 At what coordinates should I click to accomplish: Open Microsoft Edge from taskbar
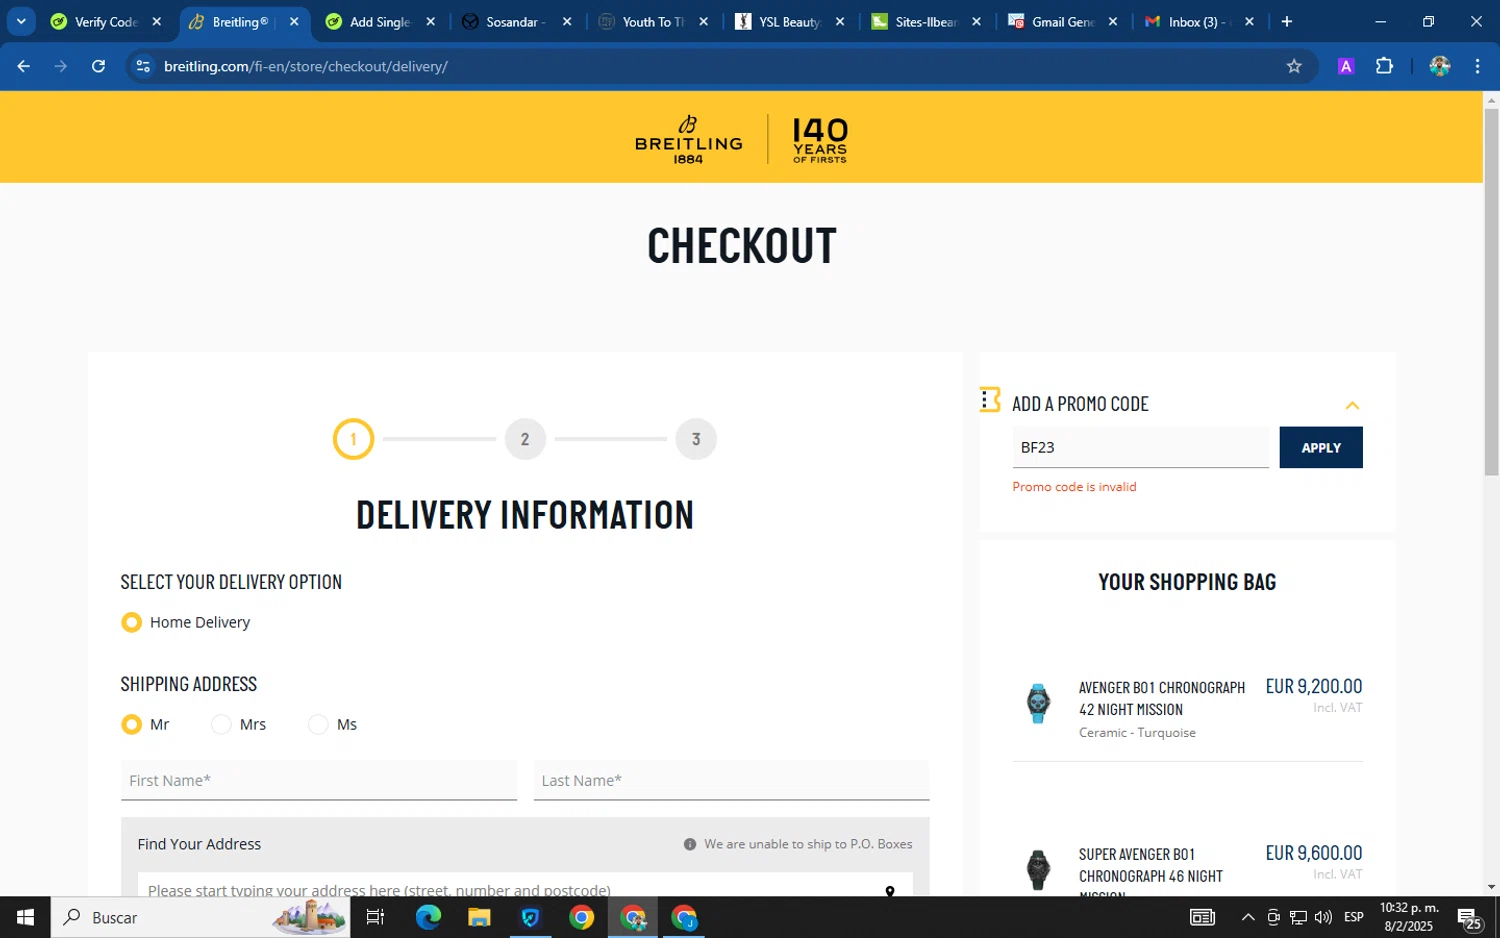click(428, 917)
